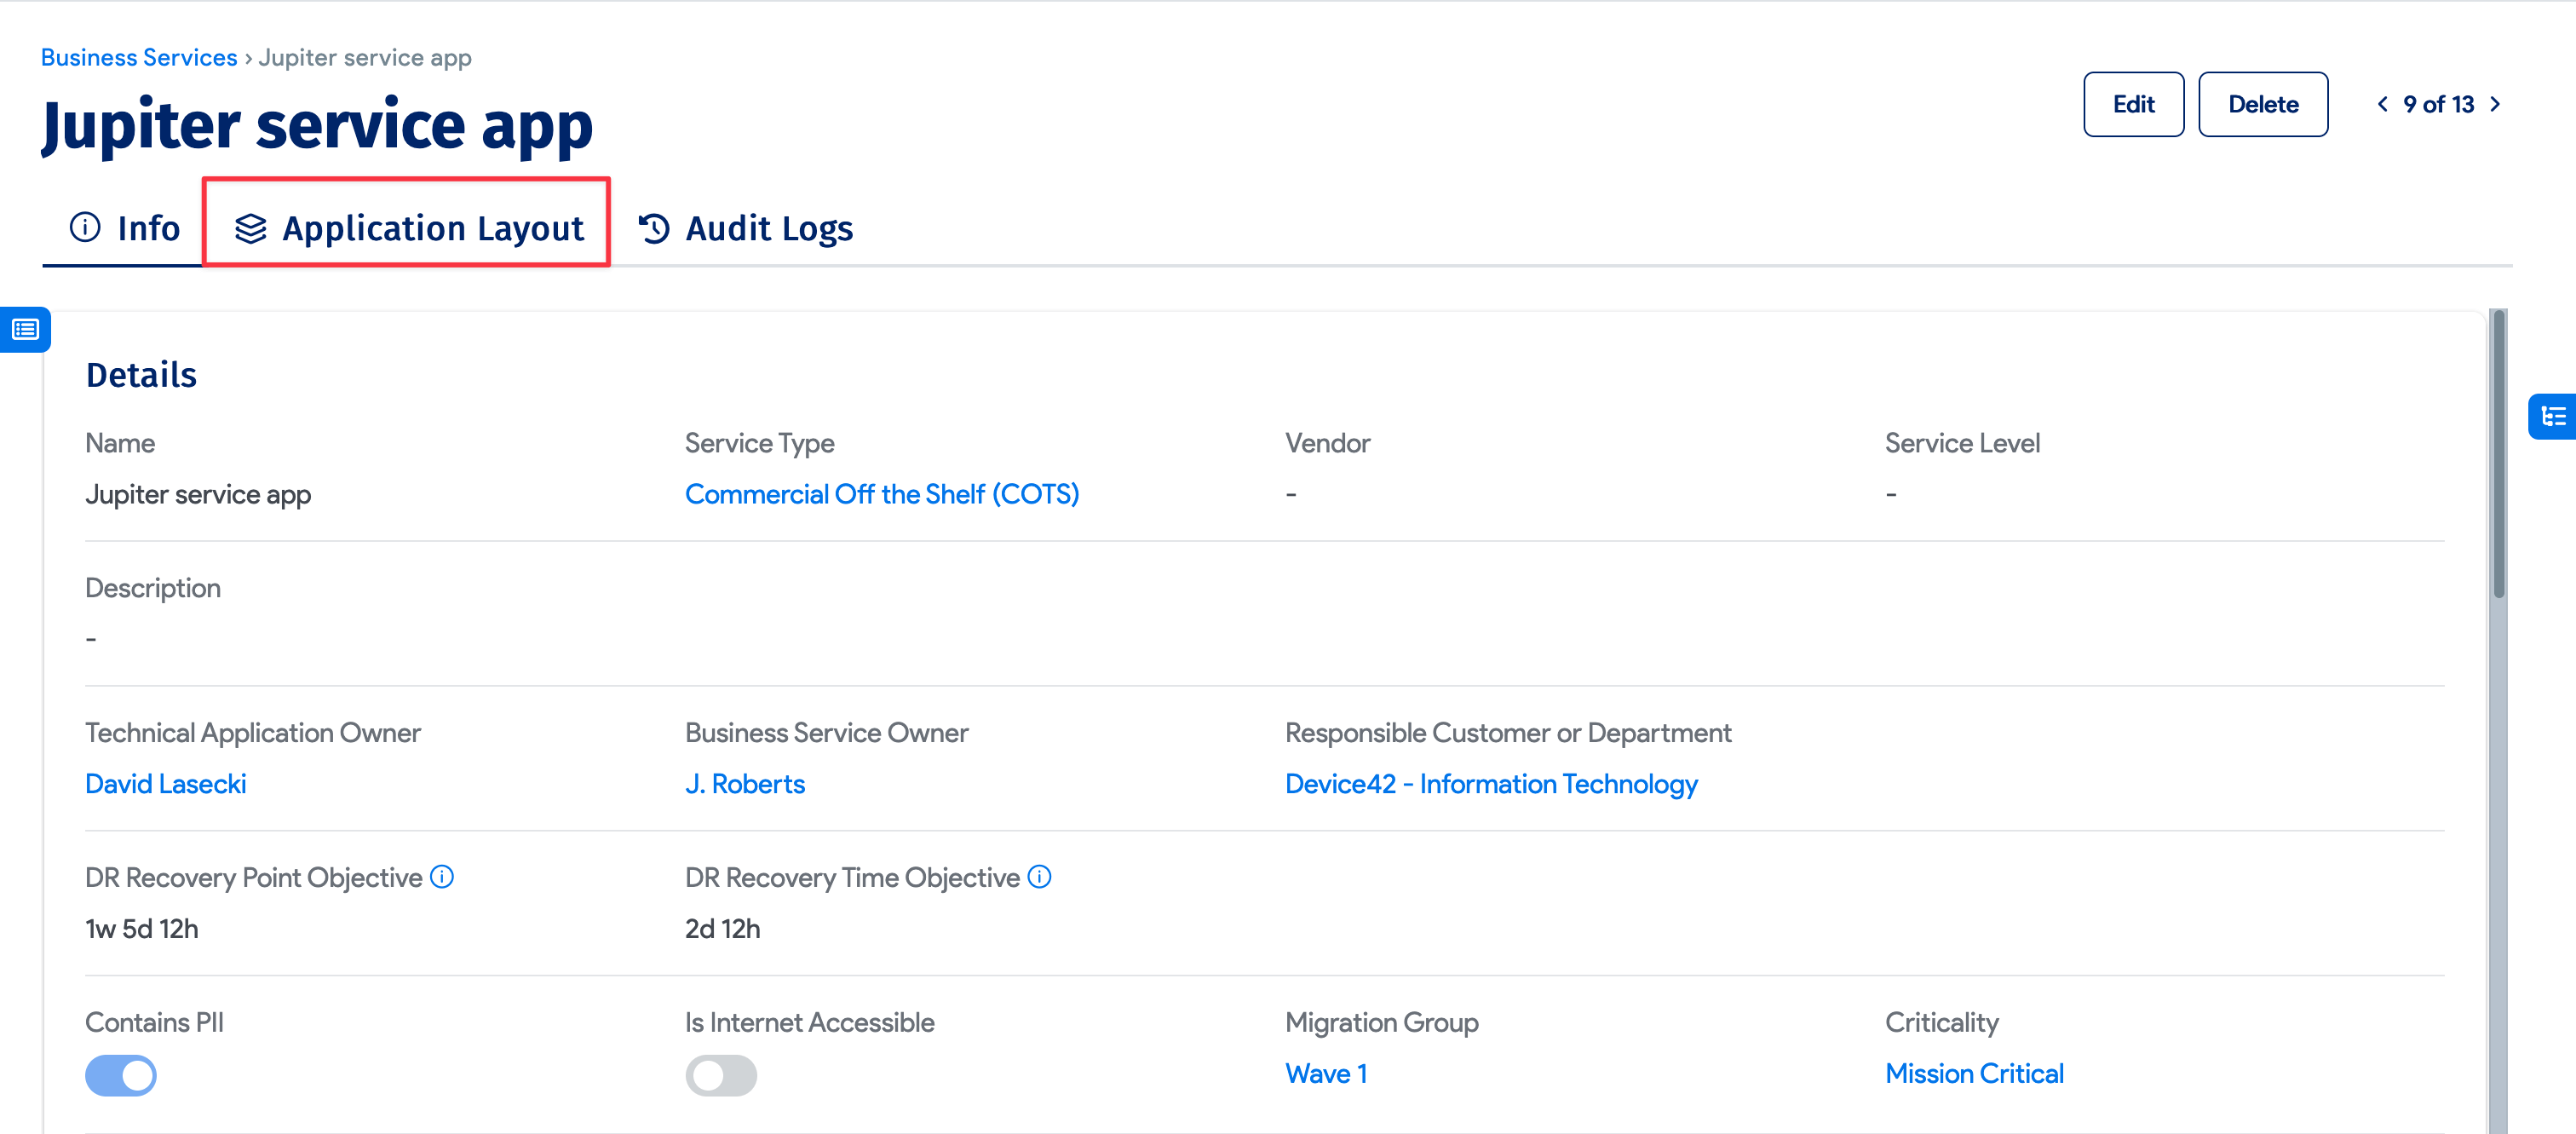Click the Edit button
Image resolution: width=2576 pixels, height=1134 pixels.
coord(2133,104)
